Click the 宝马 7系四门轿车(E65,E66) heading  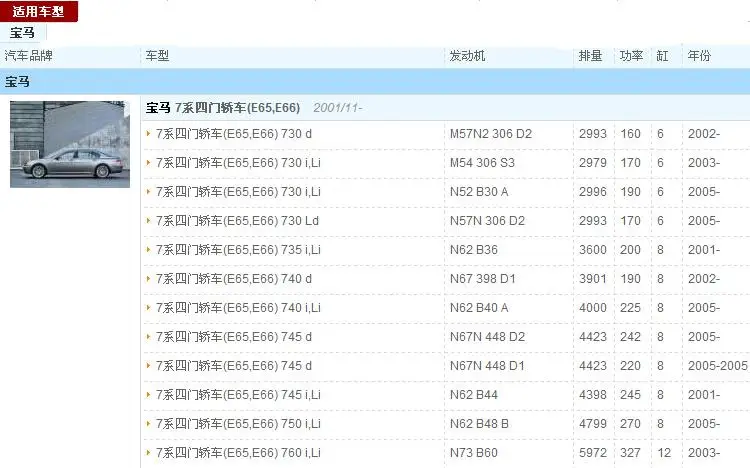223,108
